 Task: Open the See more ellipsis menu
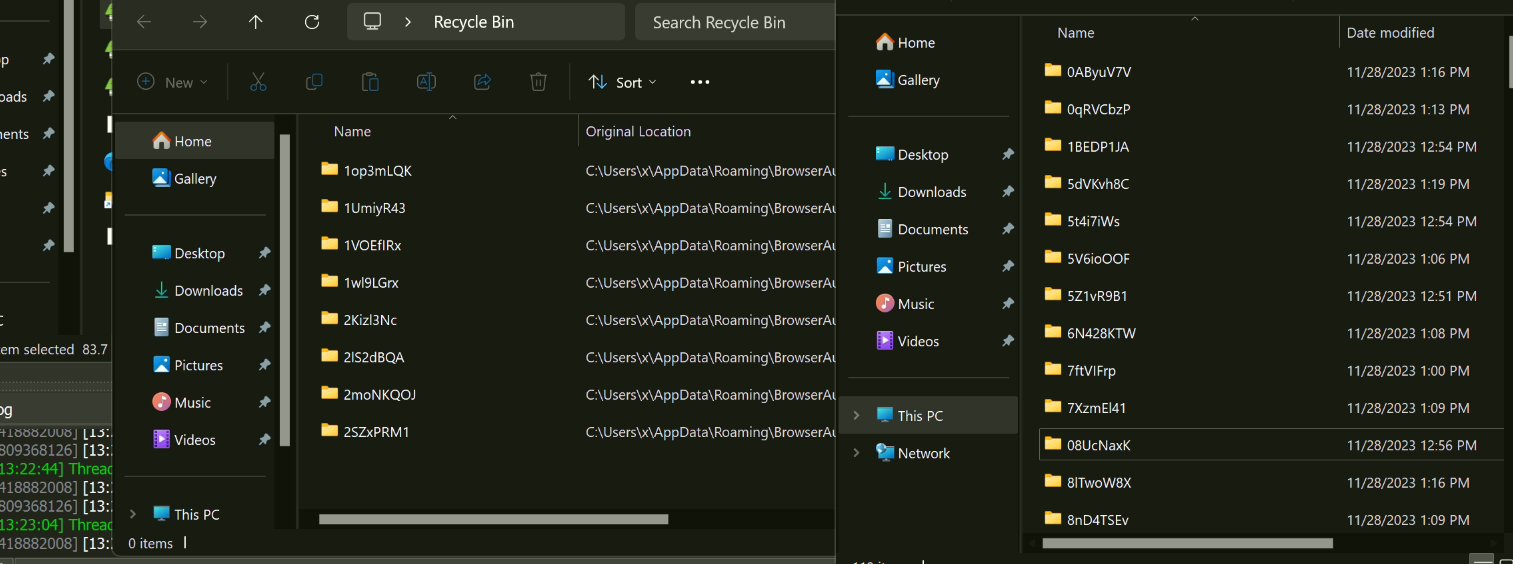(x=700, y=82)
